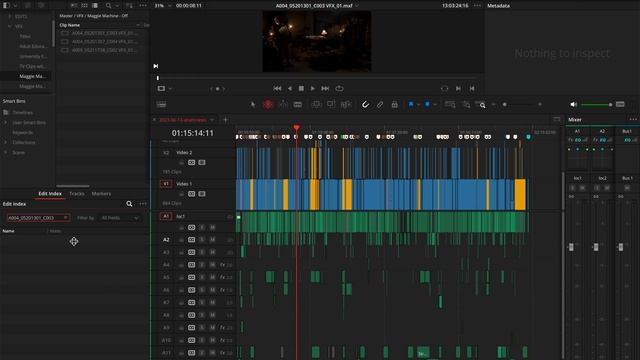640x360 pixels.
Task: Open viewer three-dot options menu
Action: (477, 6)
